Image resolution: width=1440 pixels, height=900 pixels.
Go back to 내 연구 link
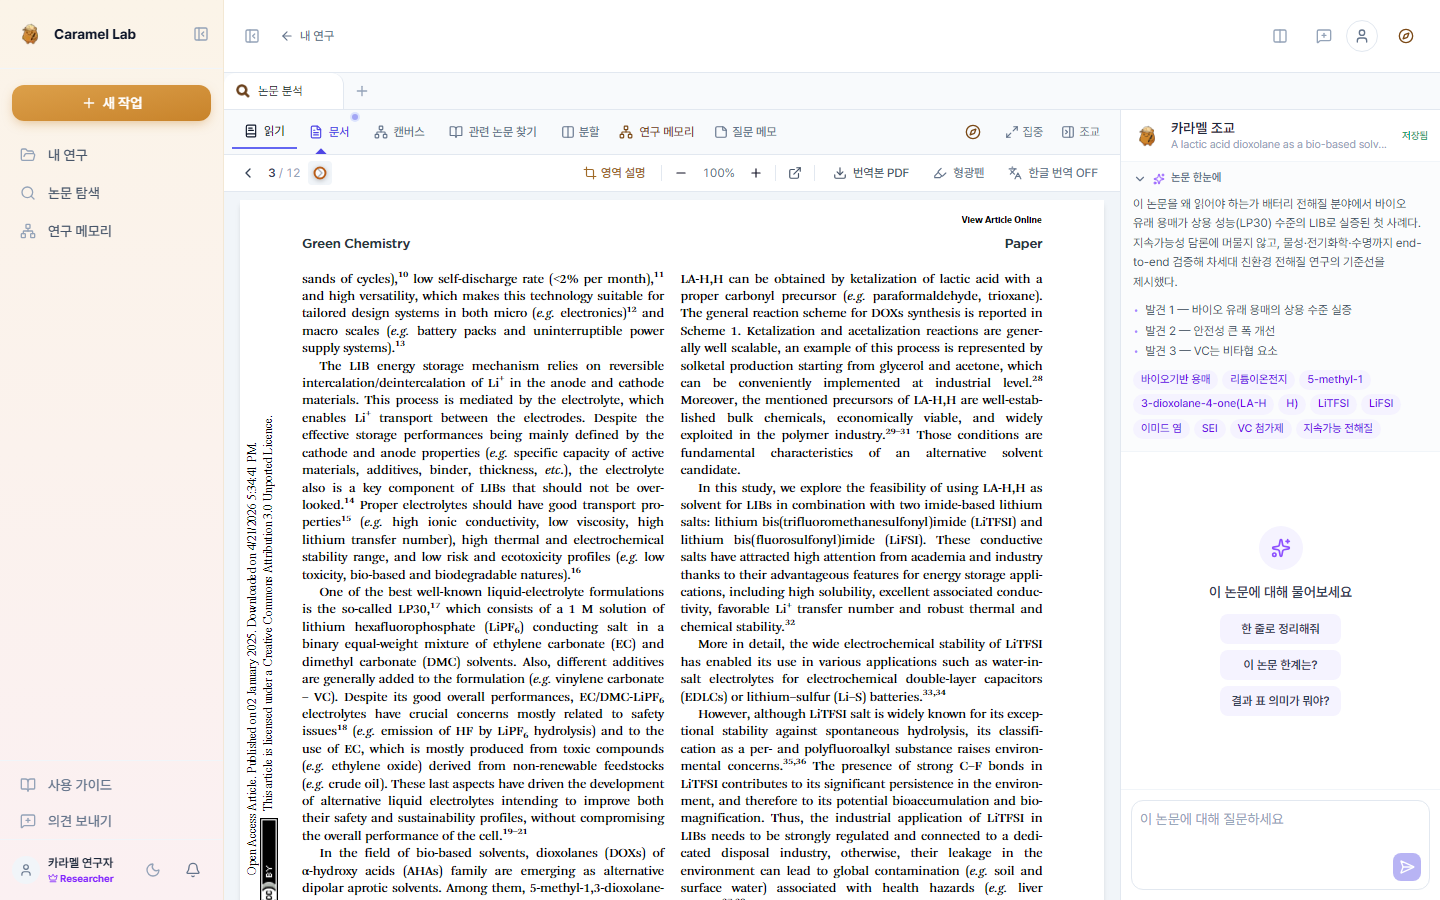308,36
